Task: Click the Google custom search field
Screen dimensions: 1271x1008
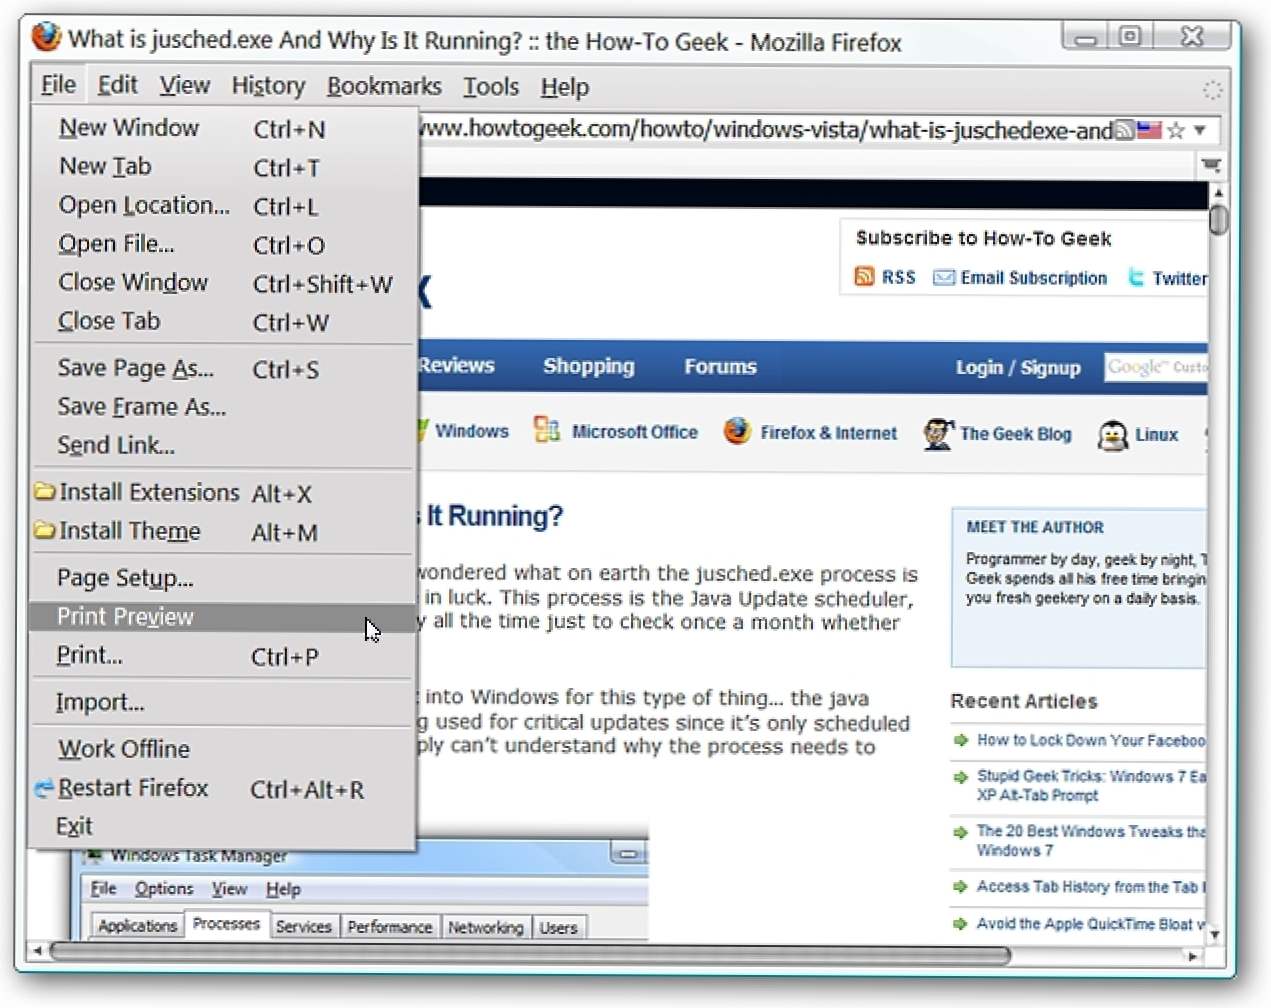Action: pyautogui.click(x=1156, y=367)
